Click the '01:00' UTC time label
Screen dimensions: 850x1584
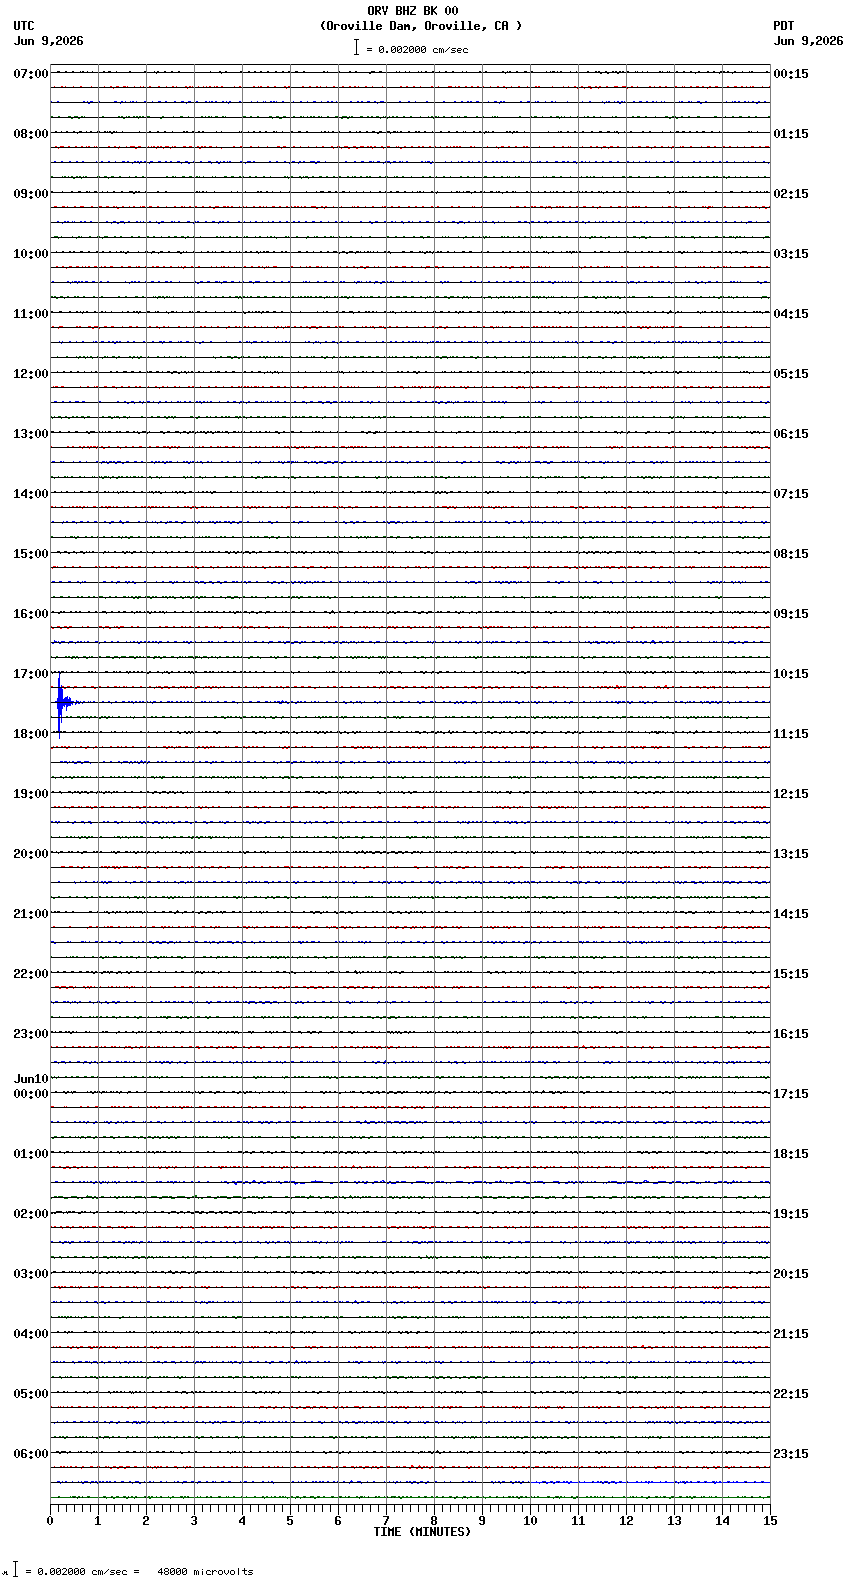[x=31, y=1154]
